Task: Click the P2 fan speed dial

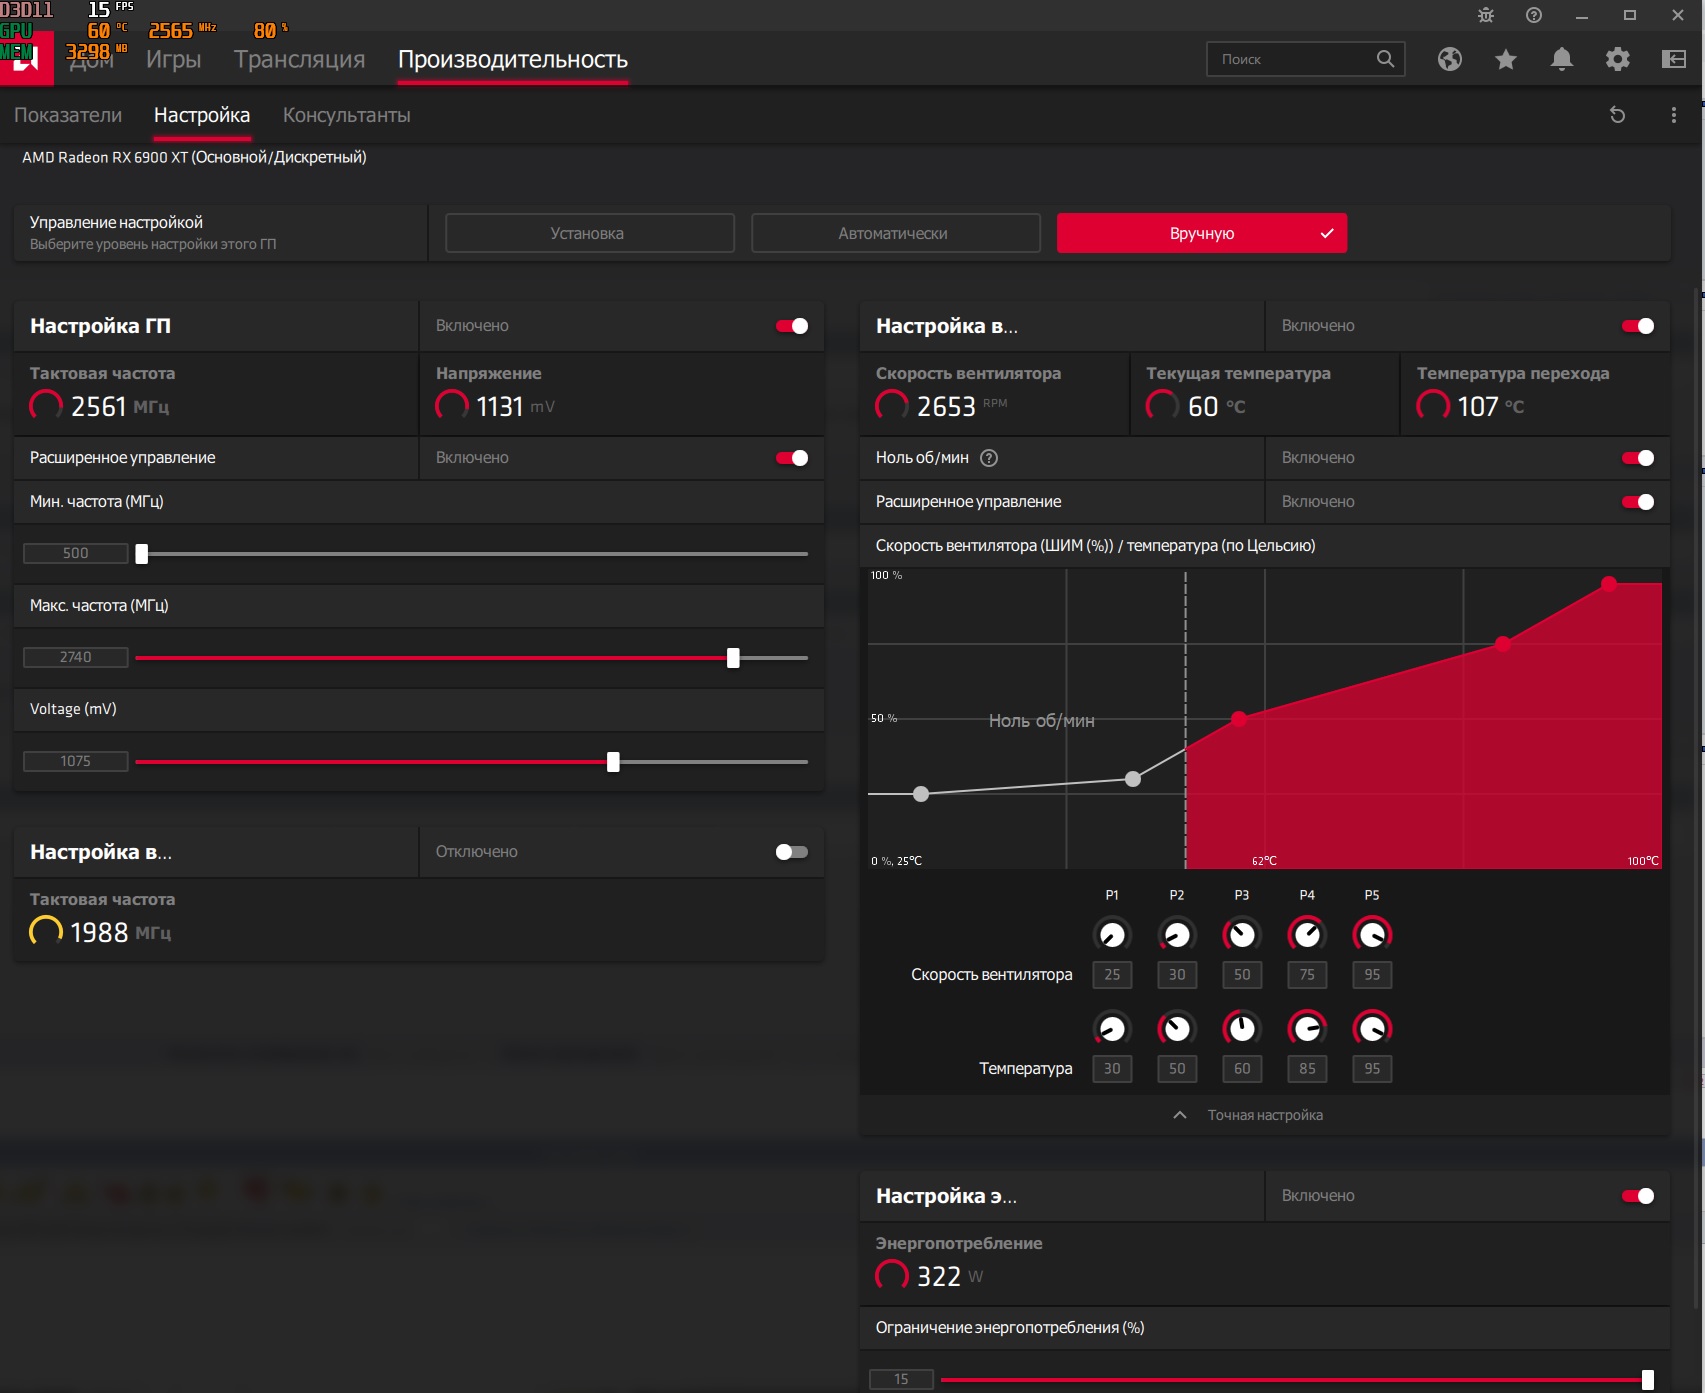Action: [x=1177, y=934]
